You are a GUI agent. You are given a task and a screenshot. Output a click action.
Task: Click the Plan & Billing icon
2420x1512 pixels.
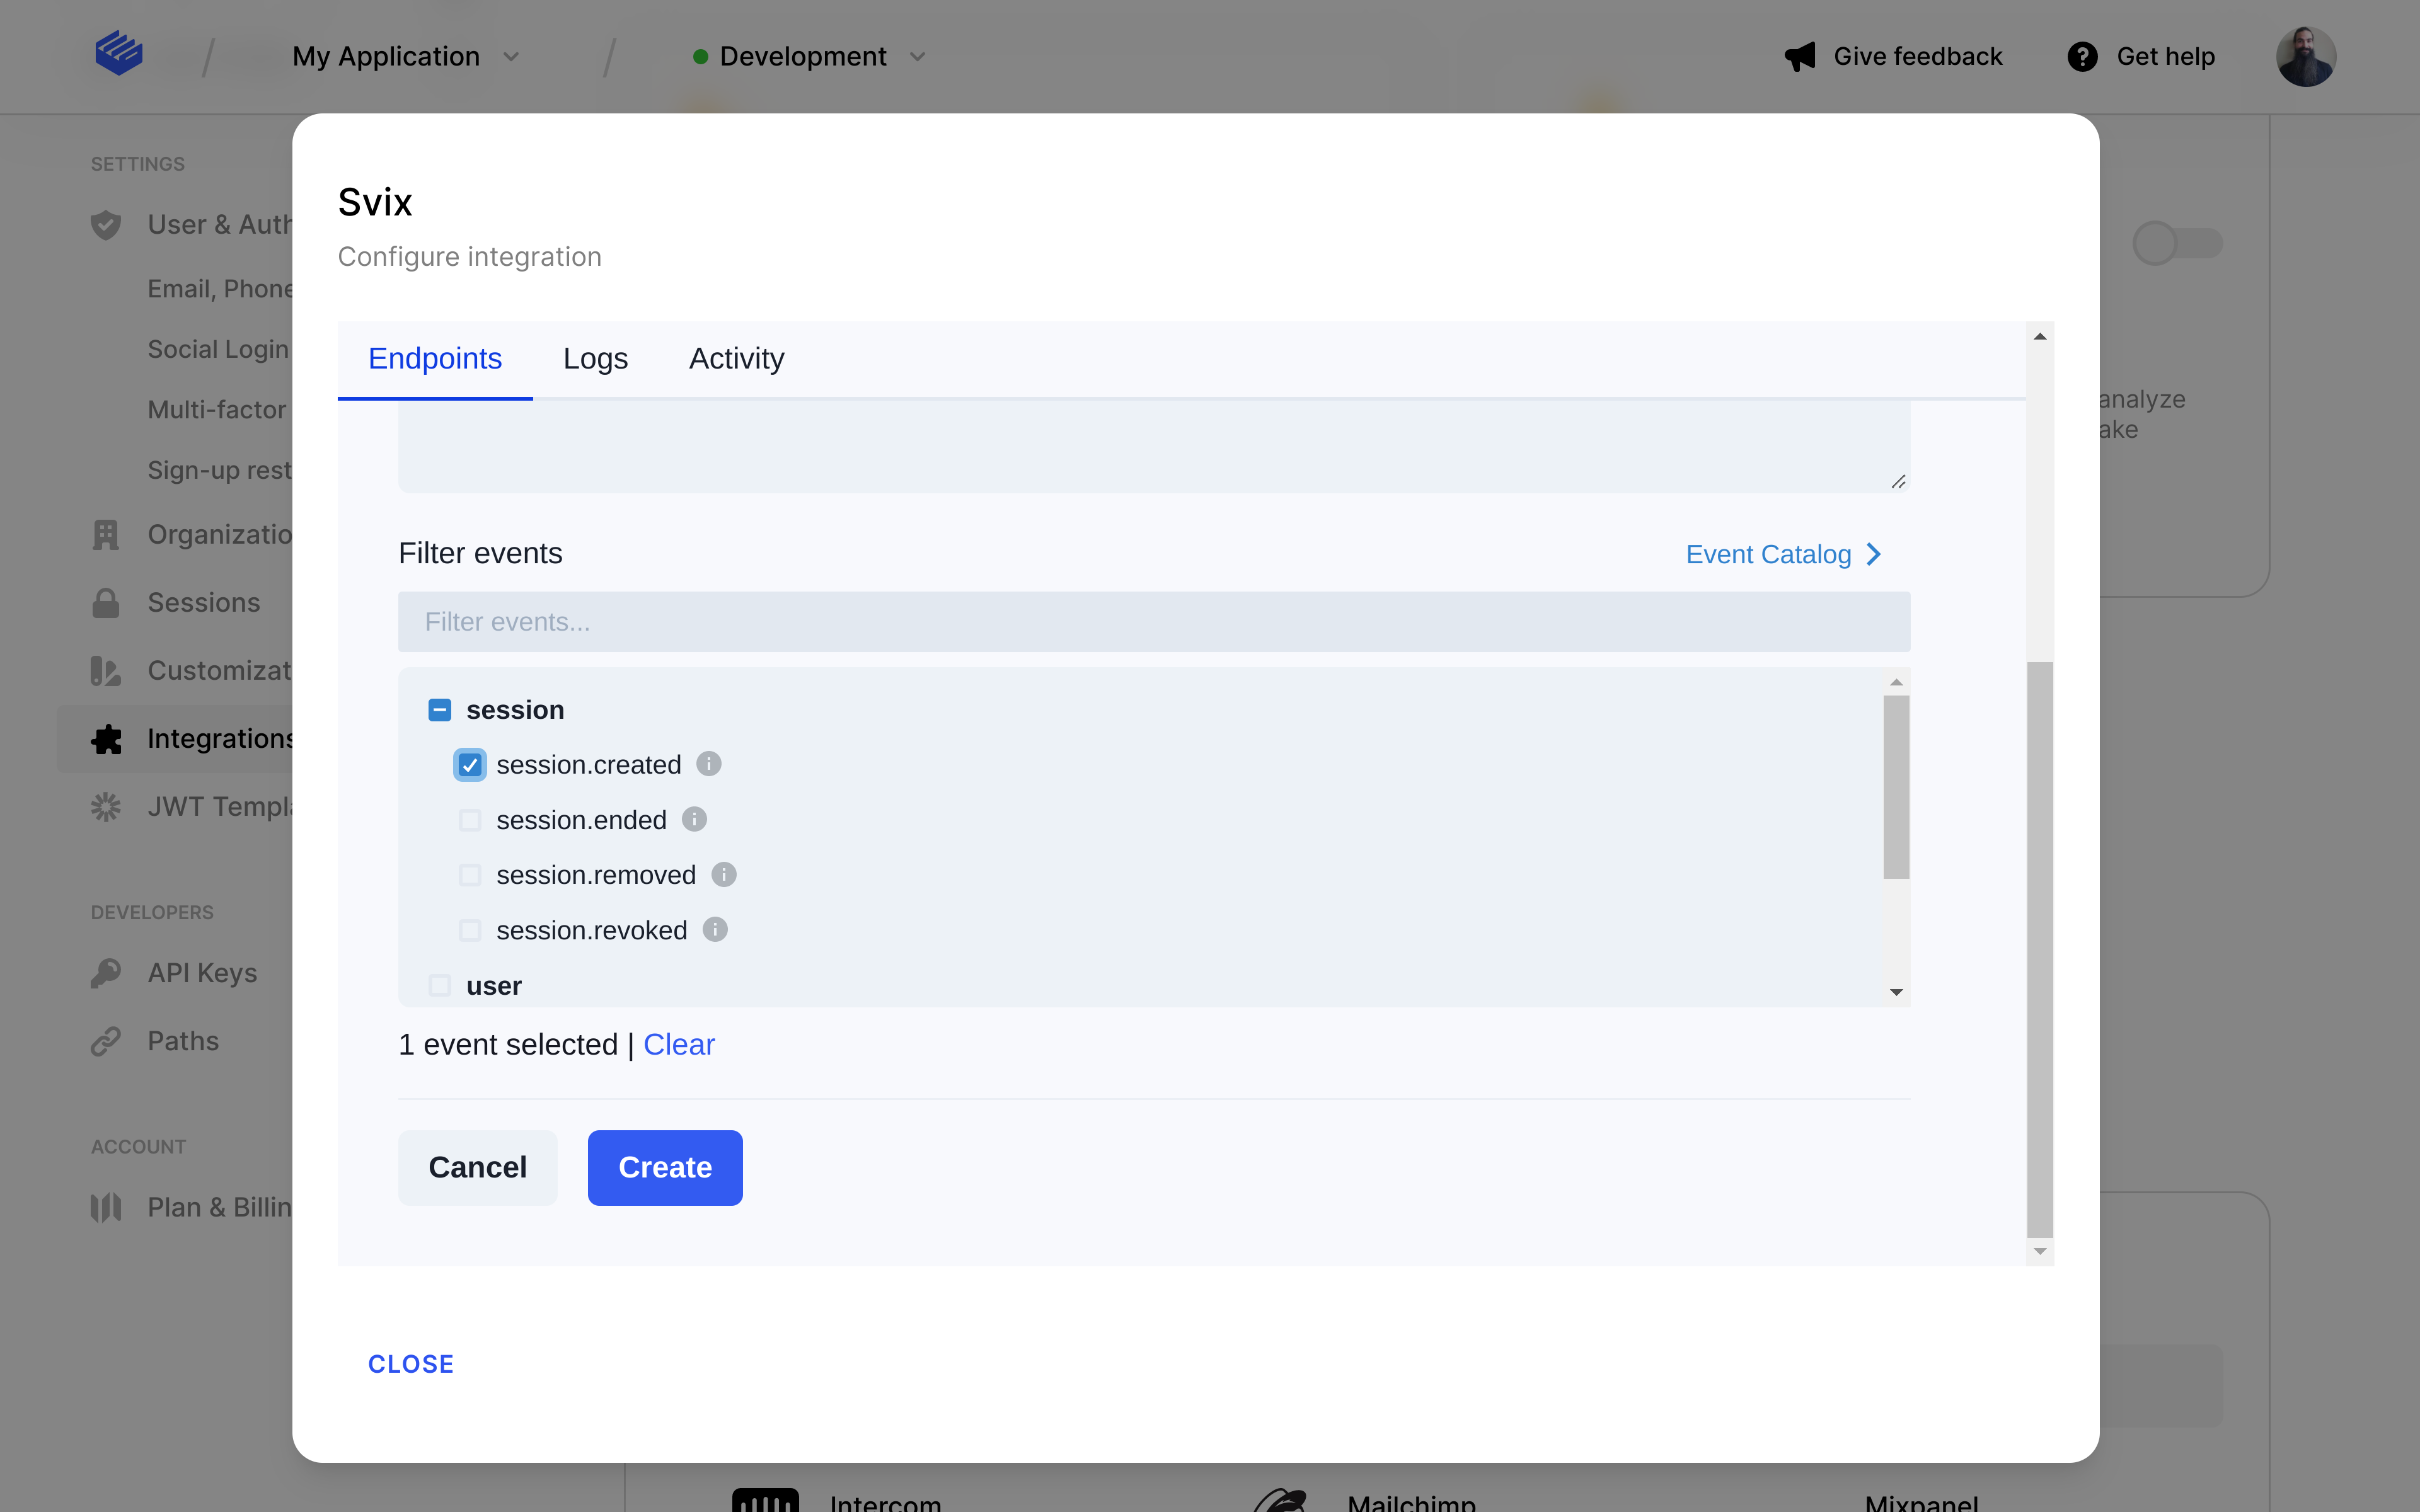click(106, 1207)
